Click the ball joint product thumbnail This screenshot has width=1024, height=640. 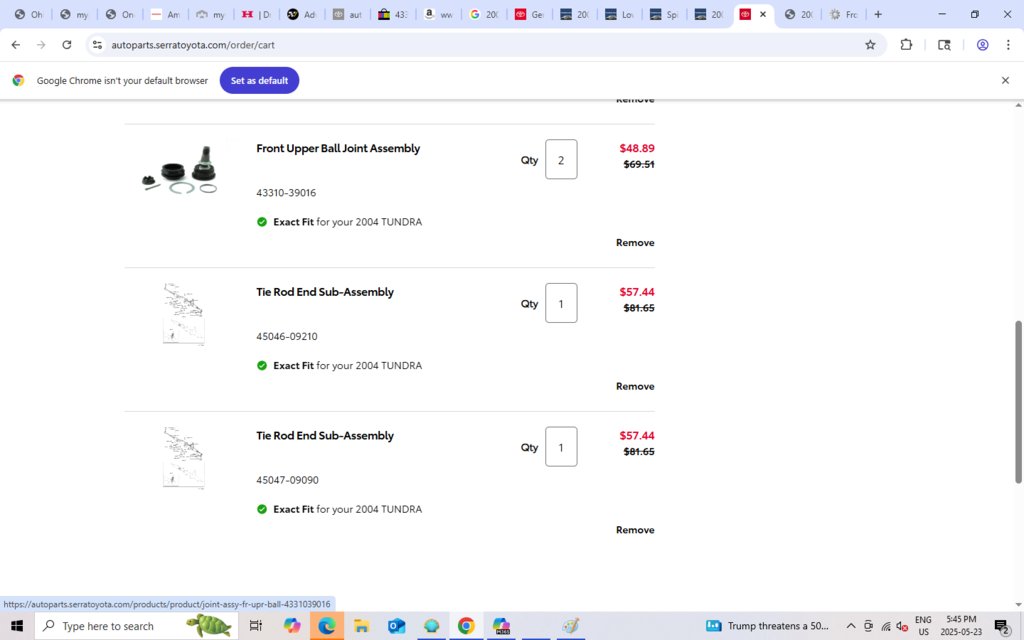click(x=181, y=170)
